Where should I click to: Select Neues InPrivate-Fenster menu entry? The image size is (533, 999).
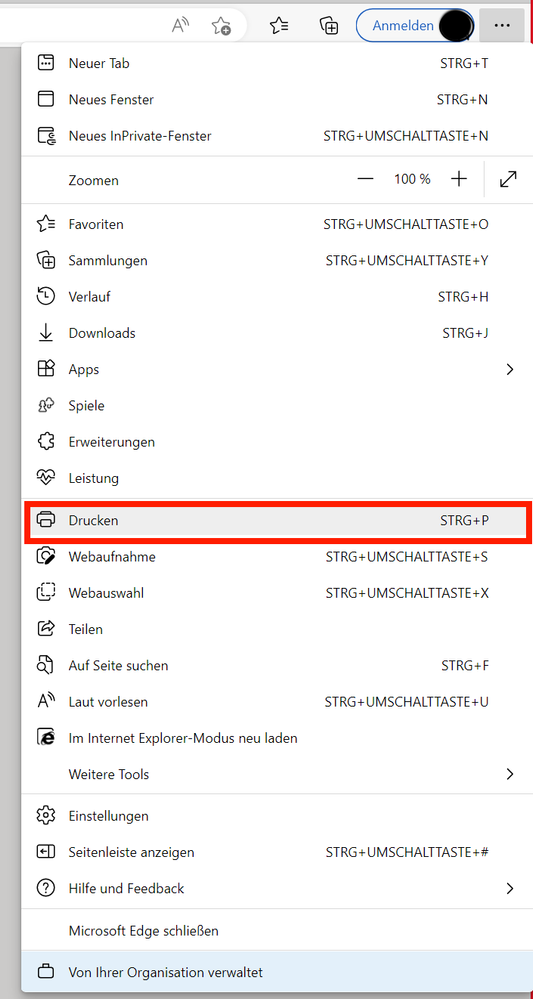click(277, 136)
